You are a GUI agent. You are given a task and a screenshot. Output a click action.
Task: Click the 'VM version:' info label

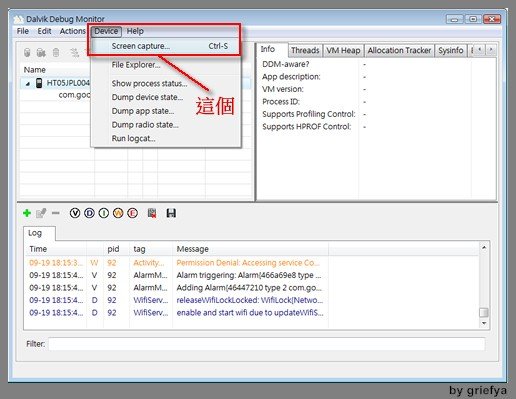tap(283, 89)
